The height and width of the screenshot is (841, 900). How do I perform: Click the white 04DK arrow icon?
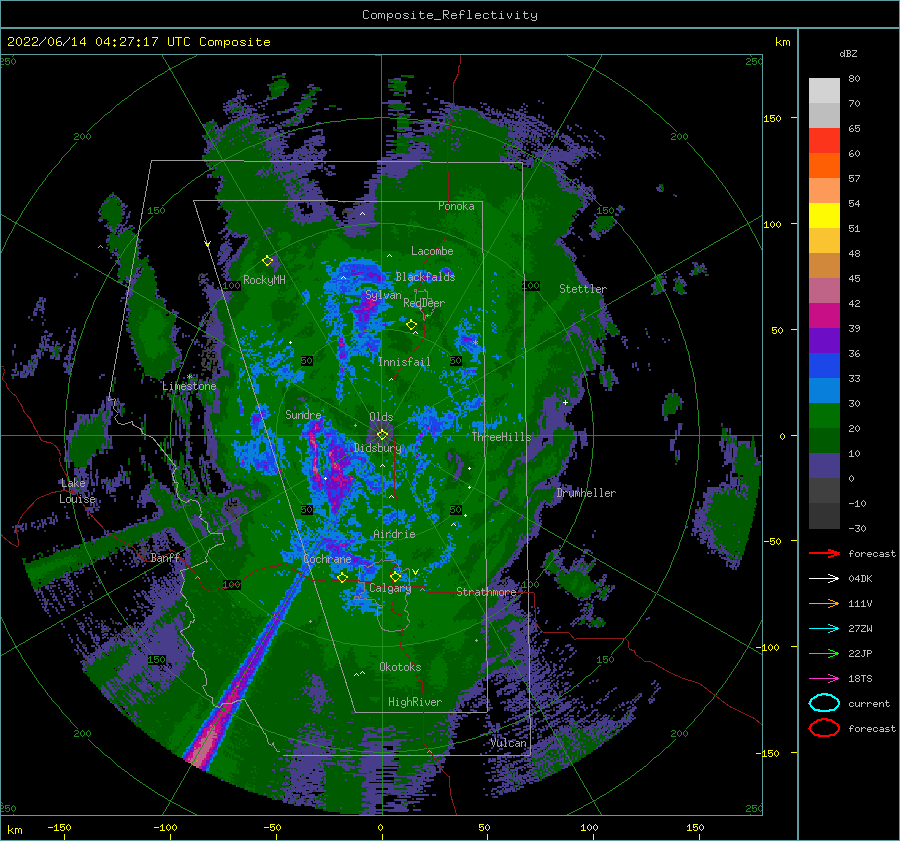824,578
